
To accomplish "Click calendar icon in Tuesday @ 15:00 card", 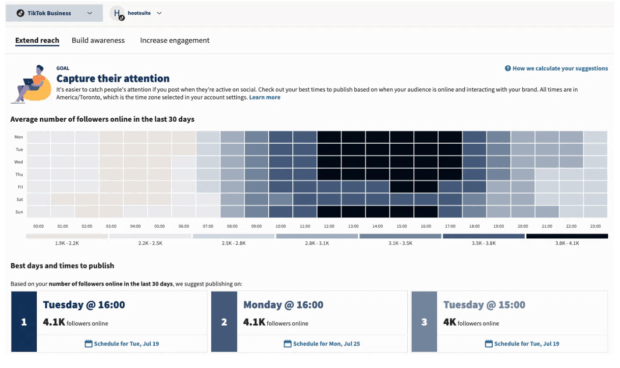I will click(x=489, y=343).
